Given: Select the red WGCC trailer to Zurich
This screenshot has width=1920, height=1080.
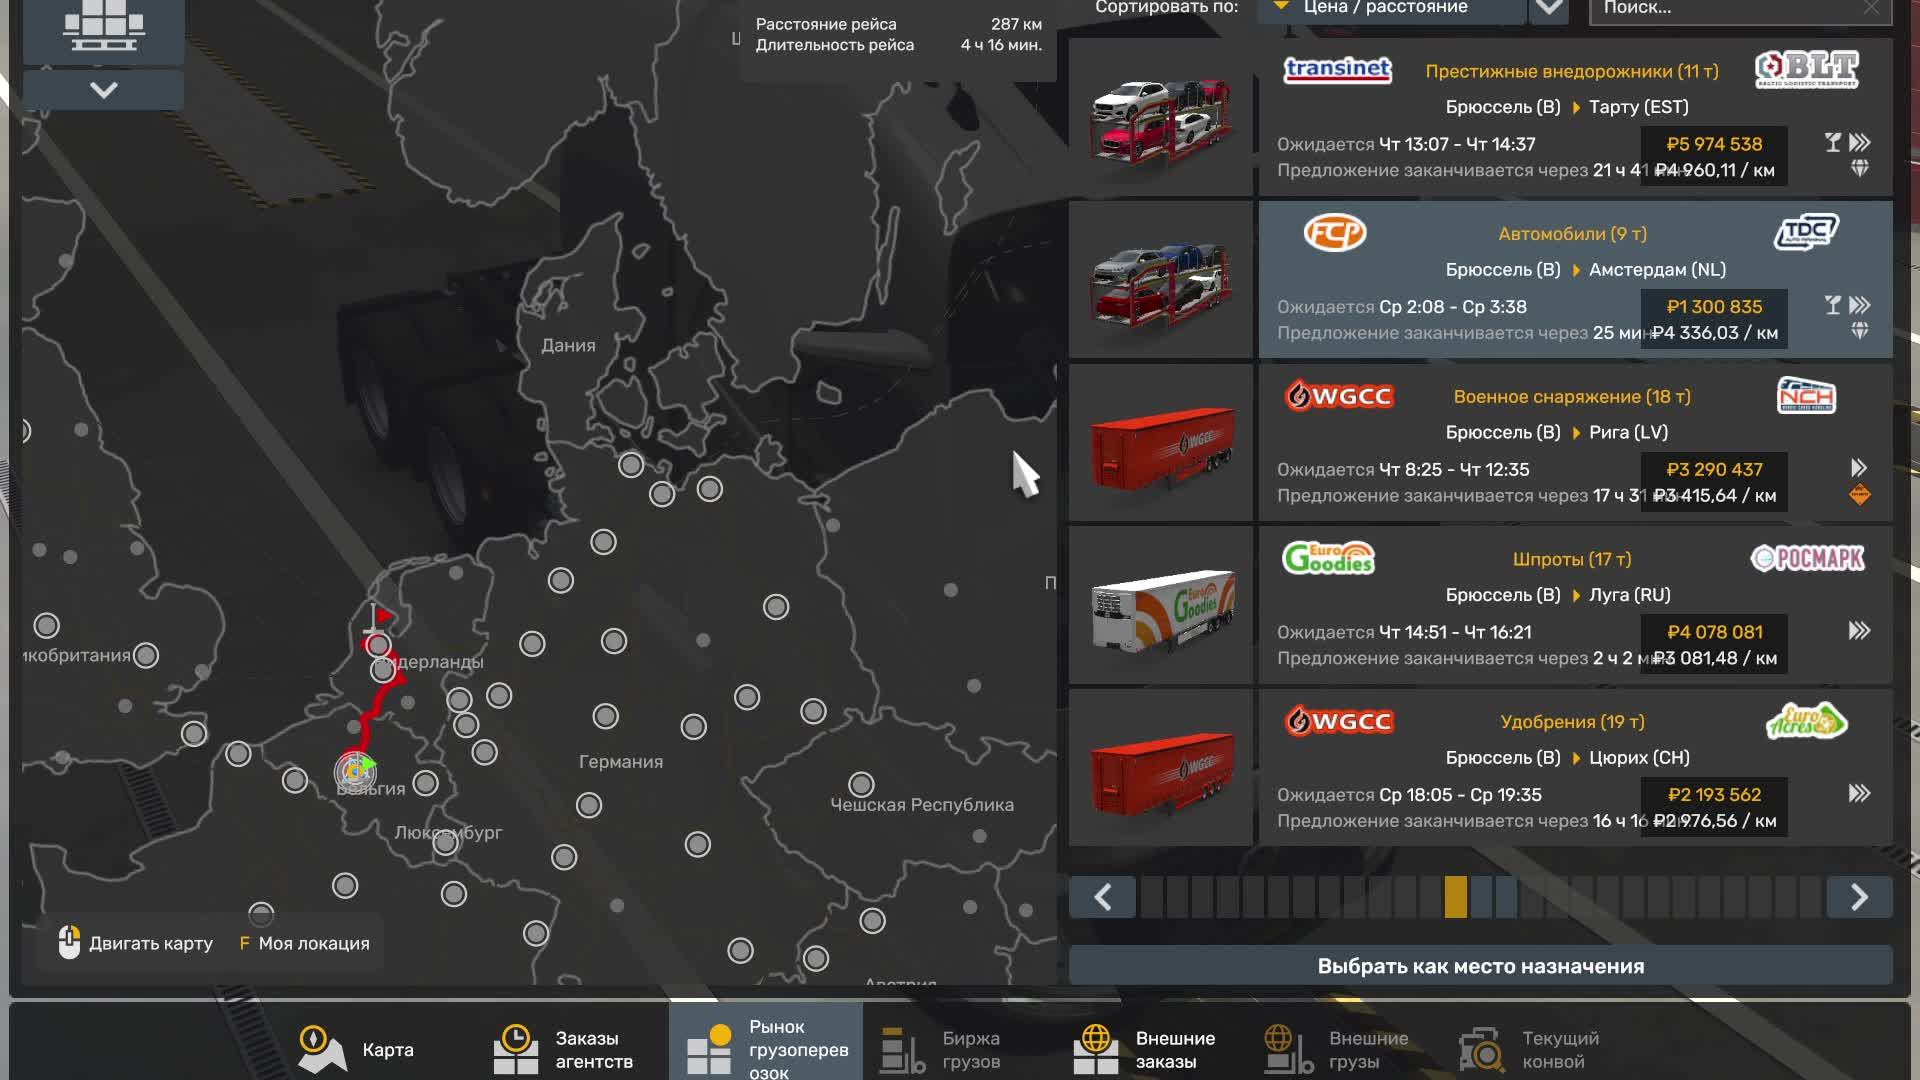Looking at the screenshot, I should [1160, 768].
